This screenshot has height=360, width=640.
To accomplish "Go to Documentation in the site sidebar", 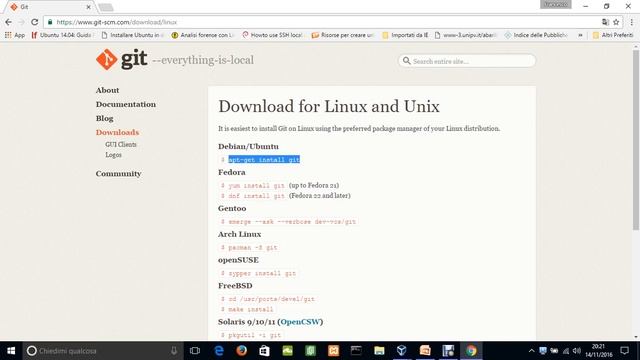I will tap(126, 104).
